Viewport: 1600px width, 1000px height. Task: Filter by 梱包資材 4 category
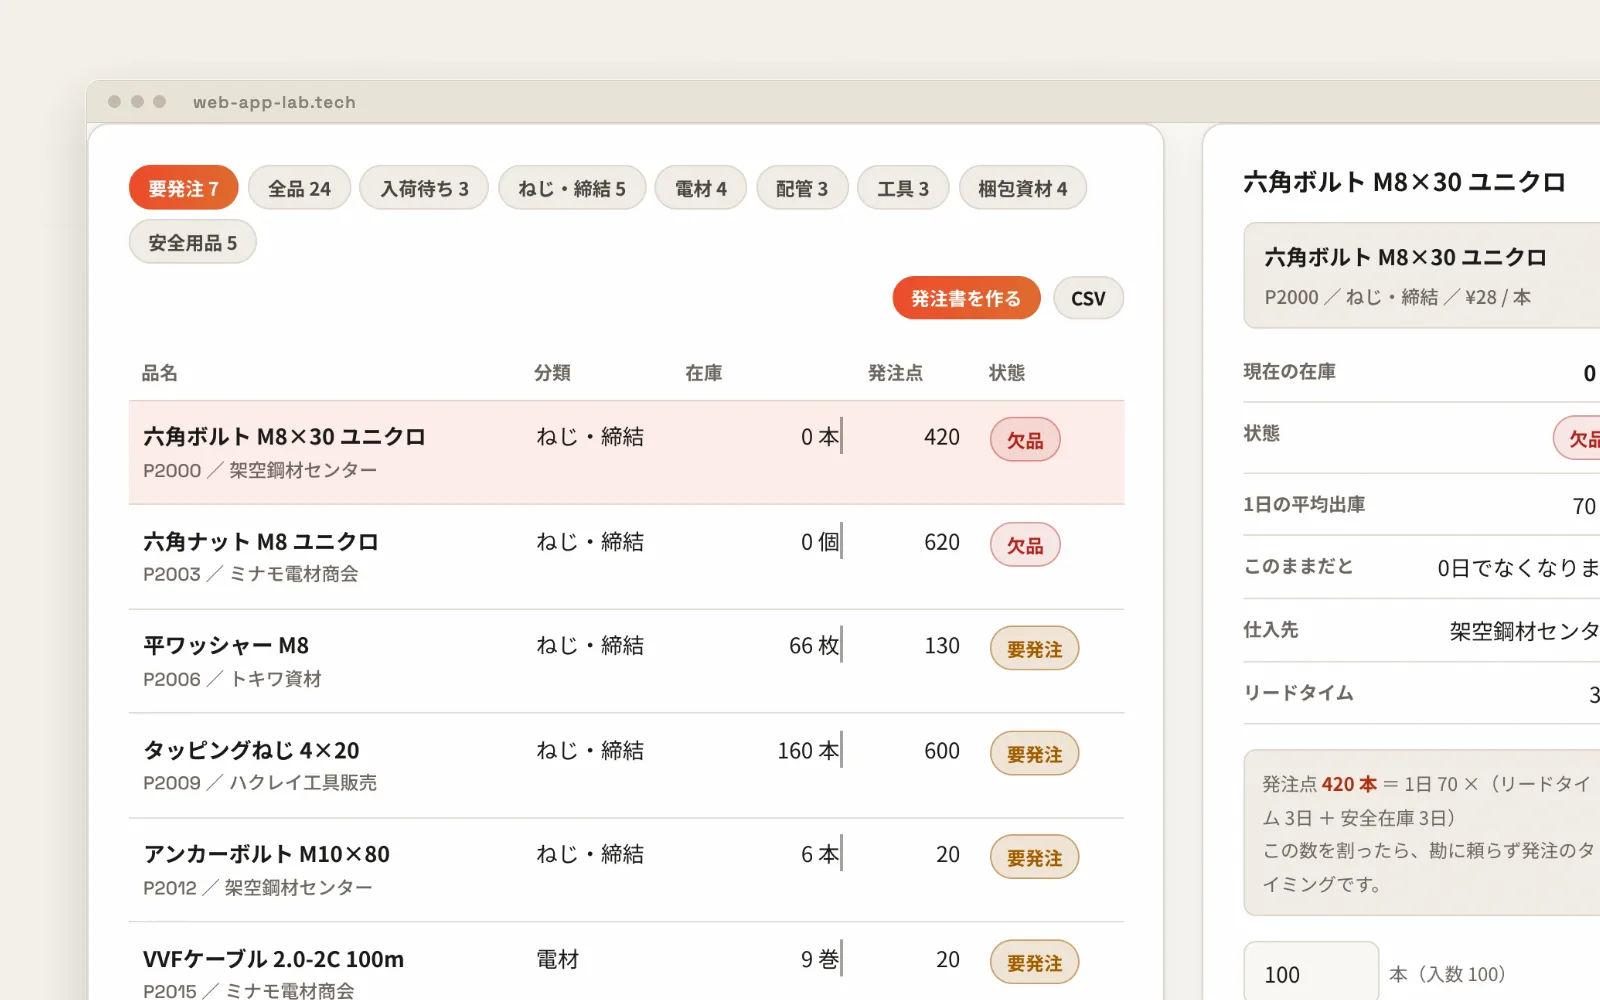[x=1023, y=188]
